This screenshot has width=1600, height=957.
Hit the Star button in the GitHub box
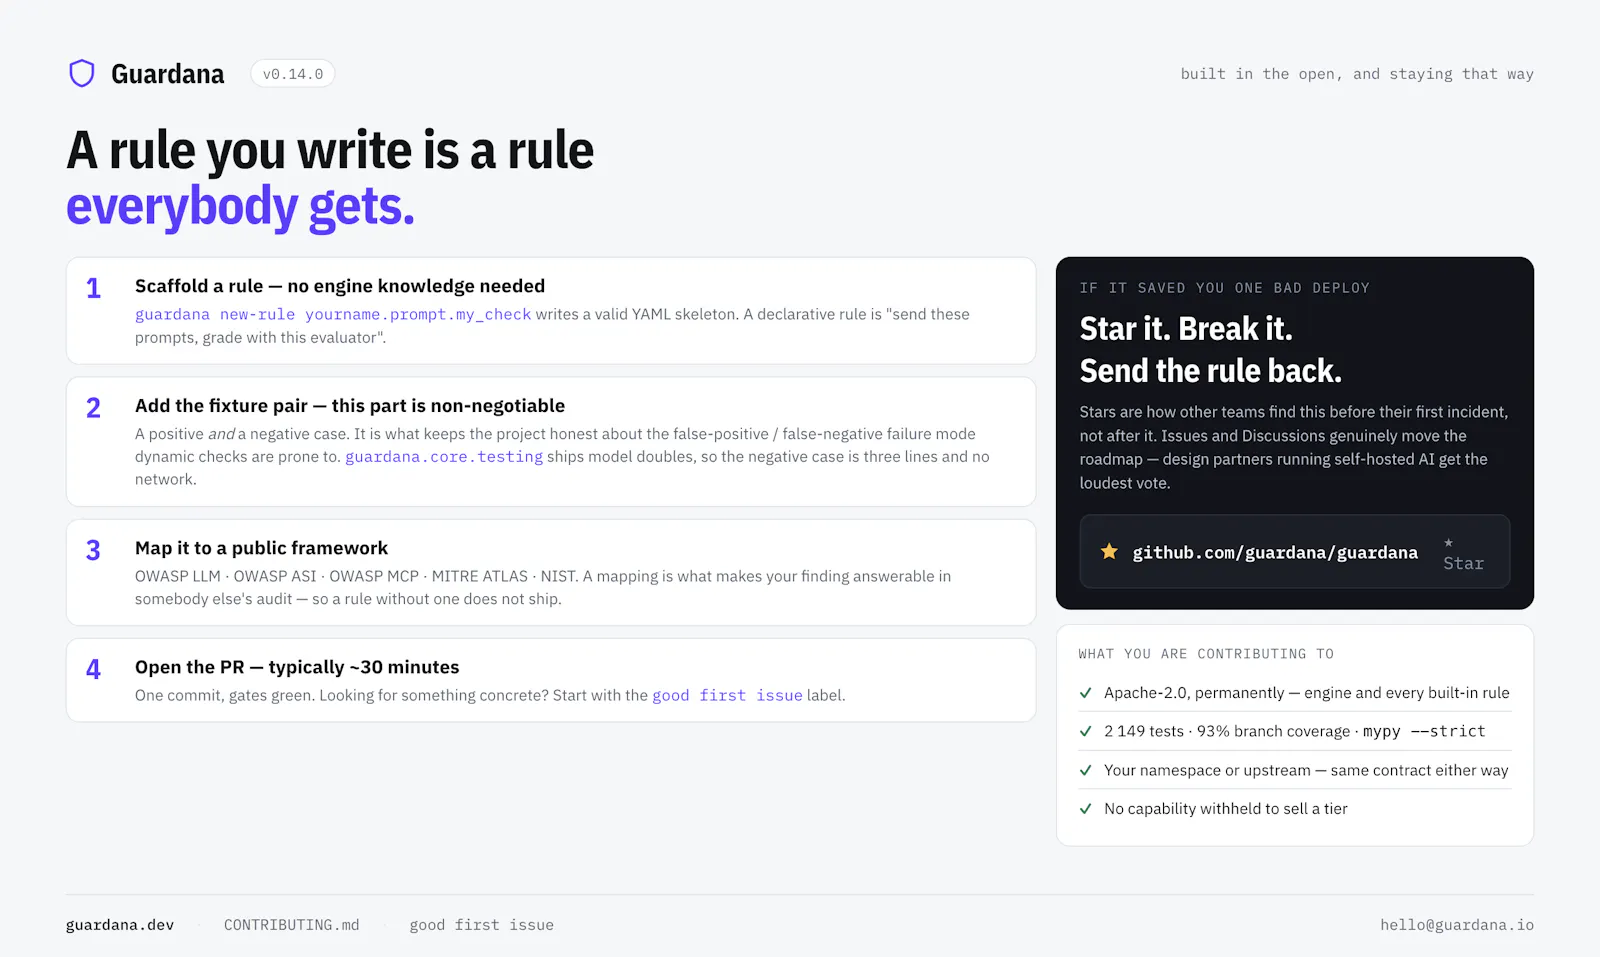[x=1463, y=554]
